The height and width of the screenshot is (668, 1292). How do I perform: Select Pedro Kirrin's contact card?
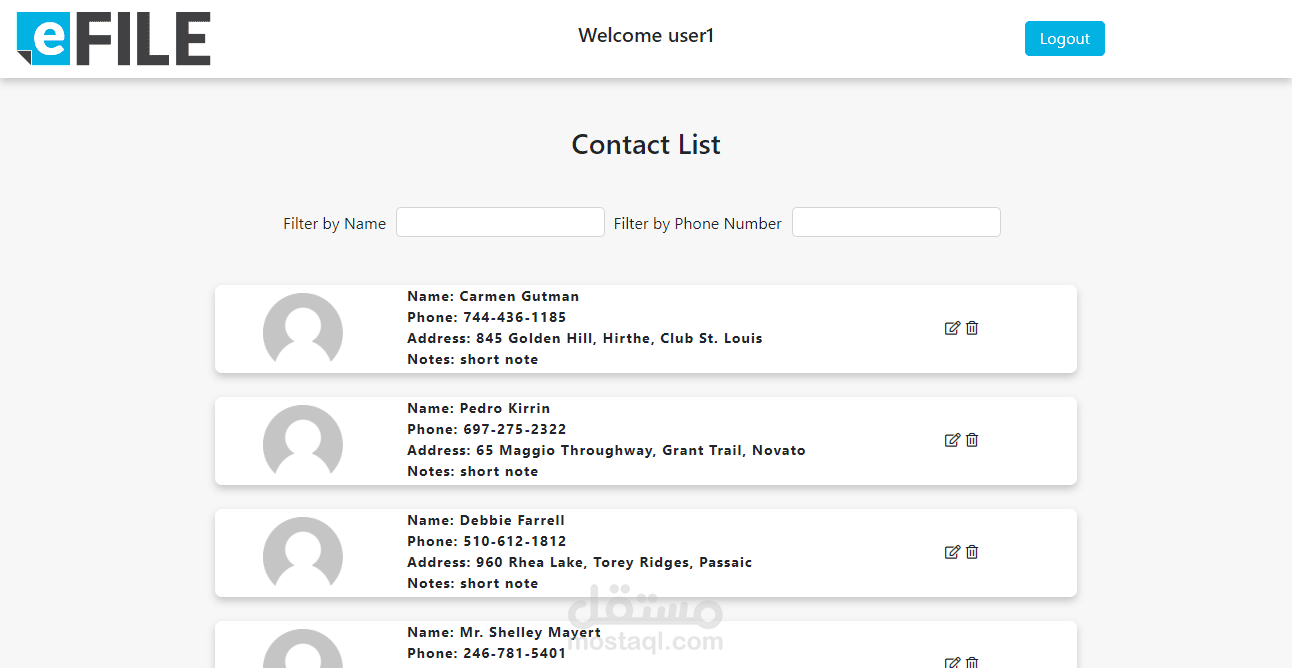tap(645, 440)
